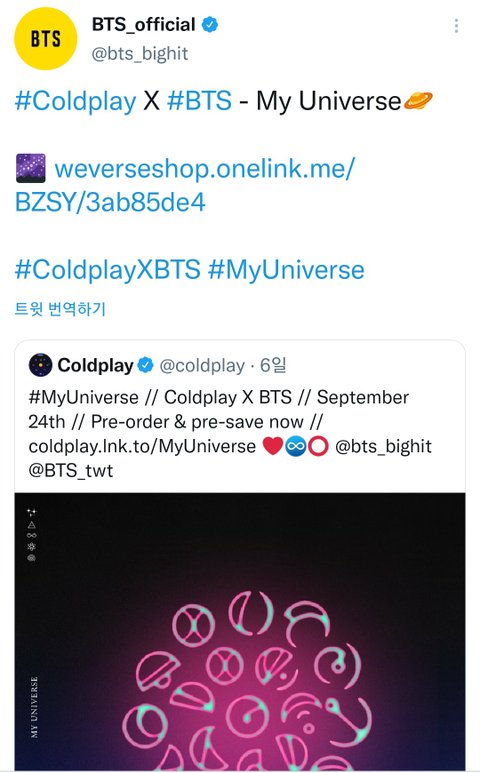Open the @bts_bighit handle under BTS_official
This screenshot has width=480, height=773.
[140, 53]
